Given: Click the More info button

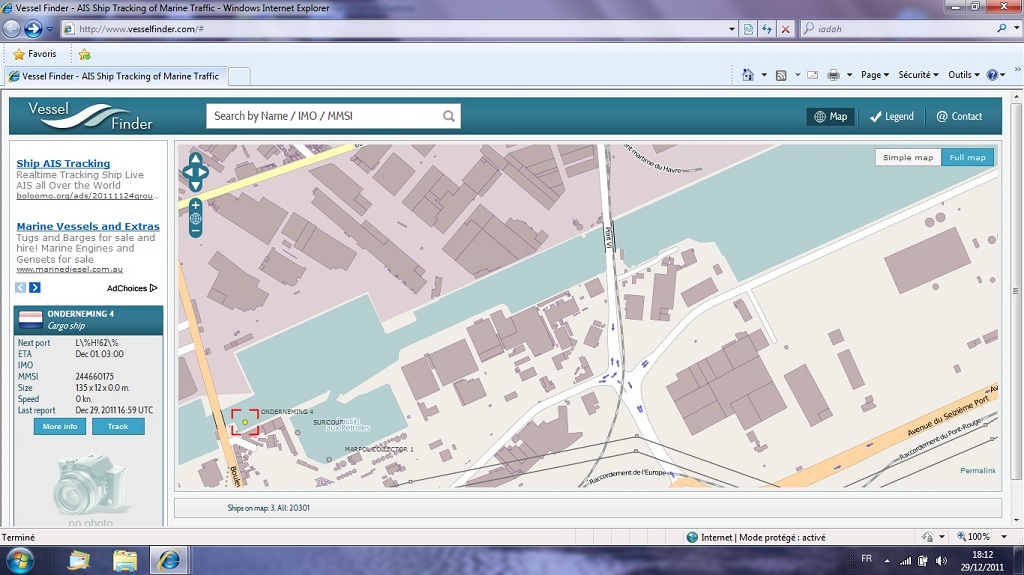Looking at the screenshot, I should [60, 426].
